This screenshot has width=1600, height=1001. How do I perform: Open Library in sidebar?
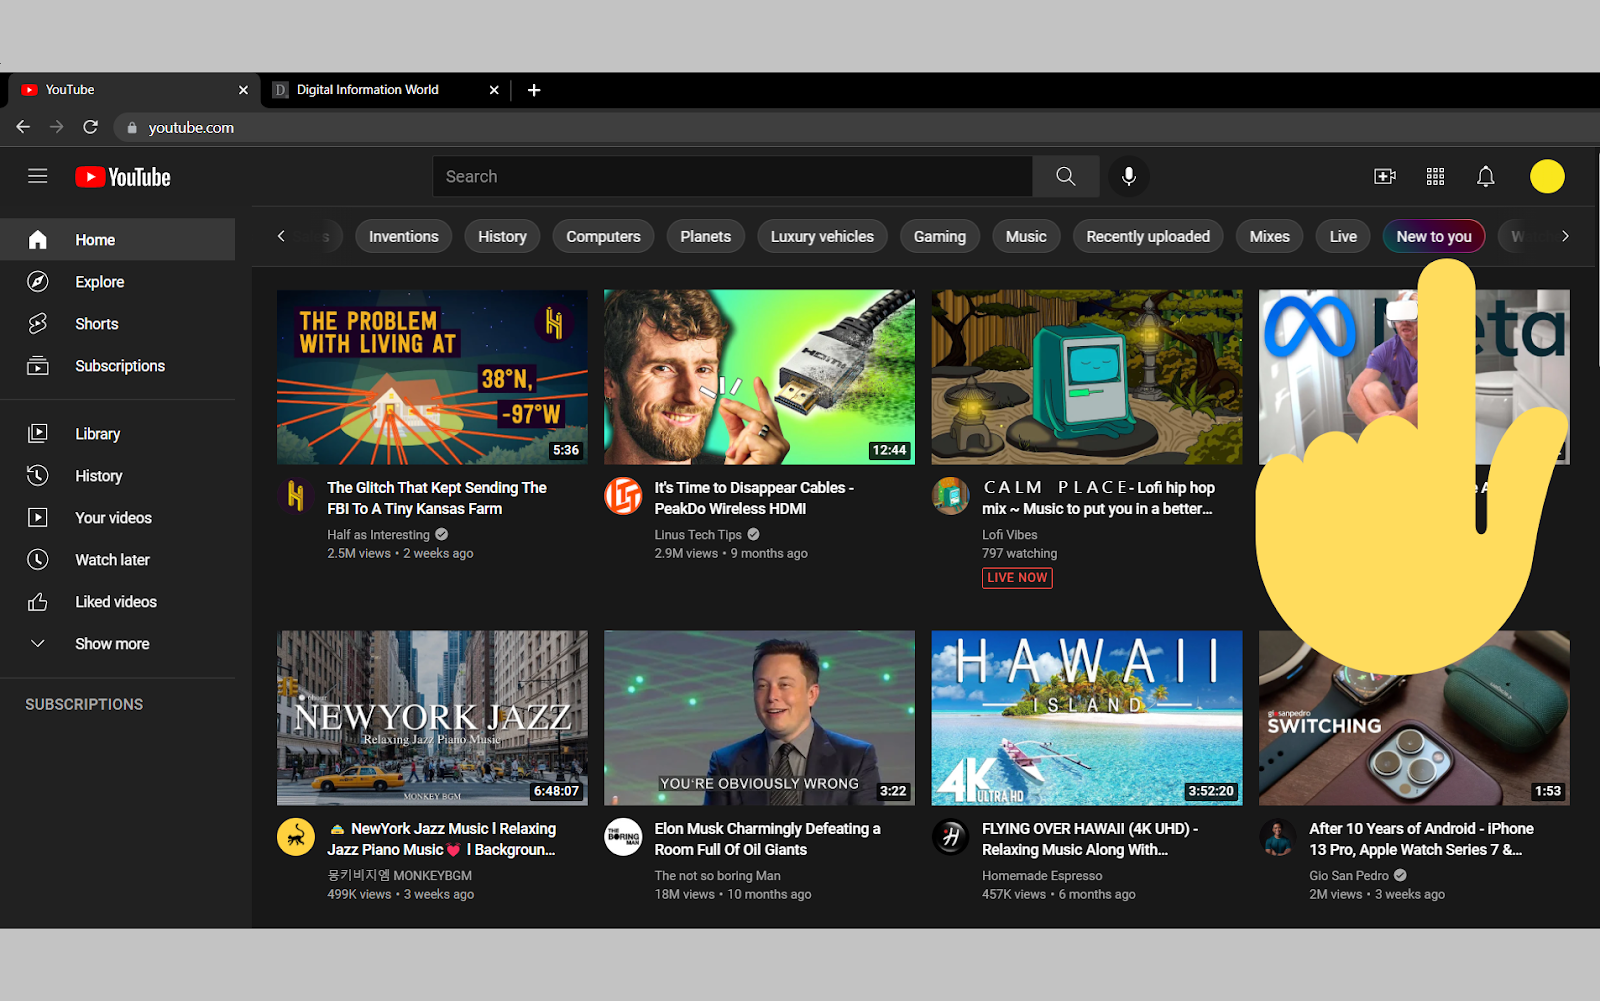(118, 434)
